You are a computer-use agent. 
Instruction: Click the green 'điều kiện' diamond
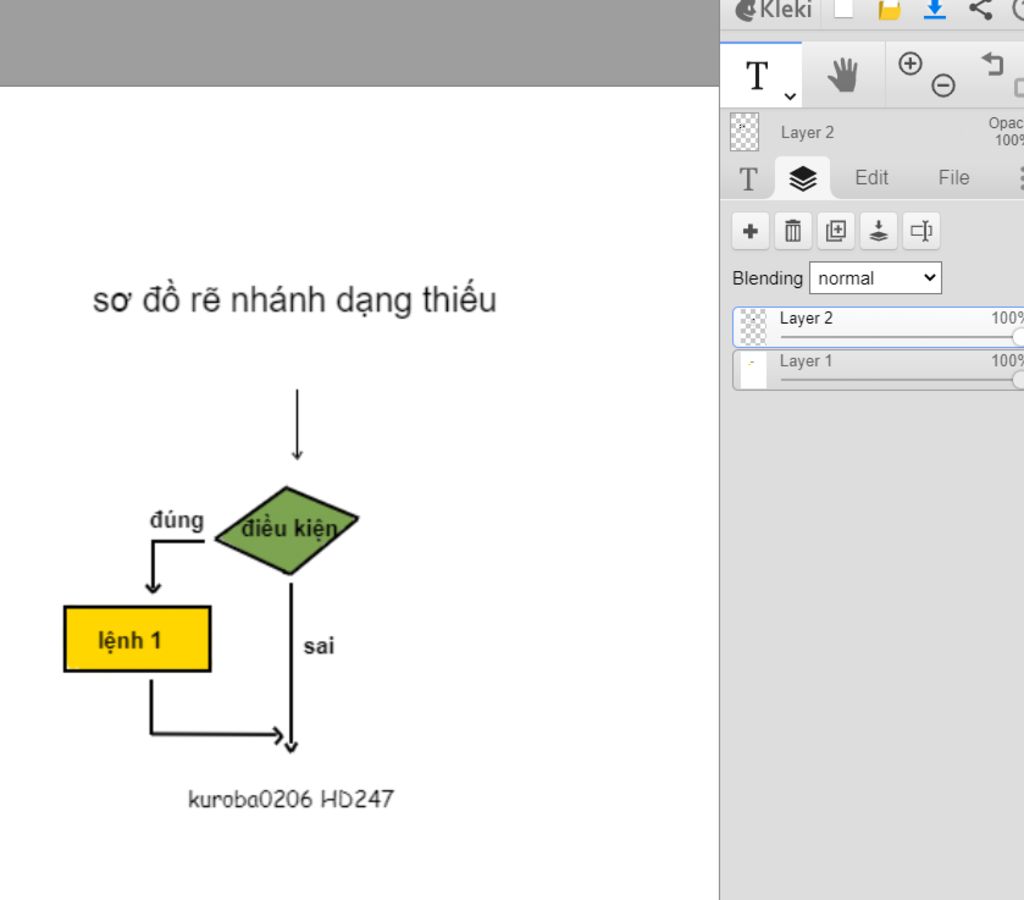(x=287, y=530)
